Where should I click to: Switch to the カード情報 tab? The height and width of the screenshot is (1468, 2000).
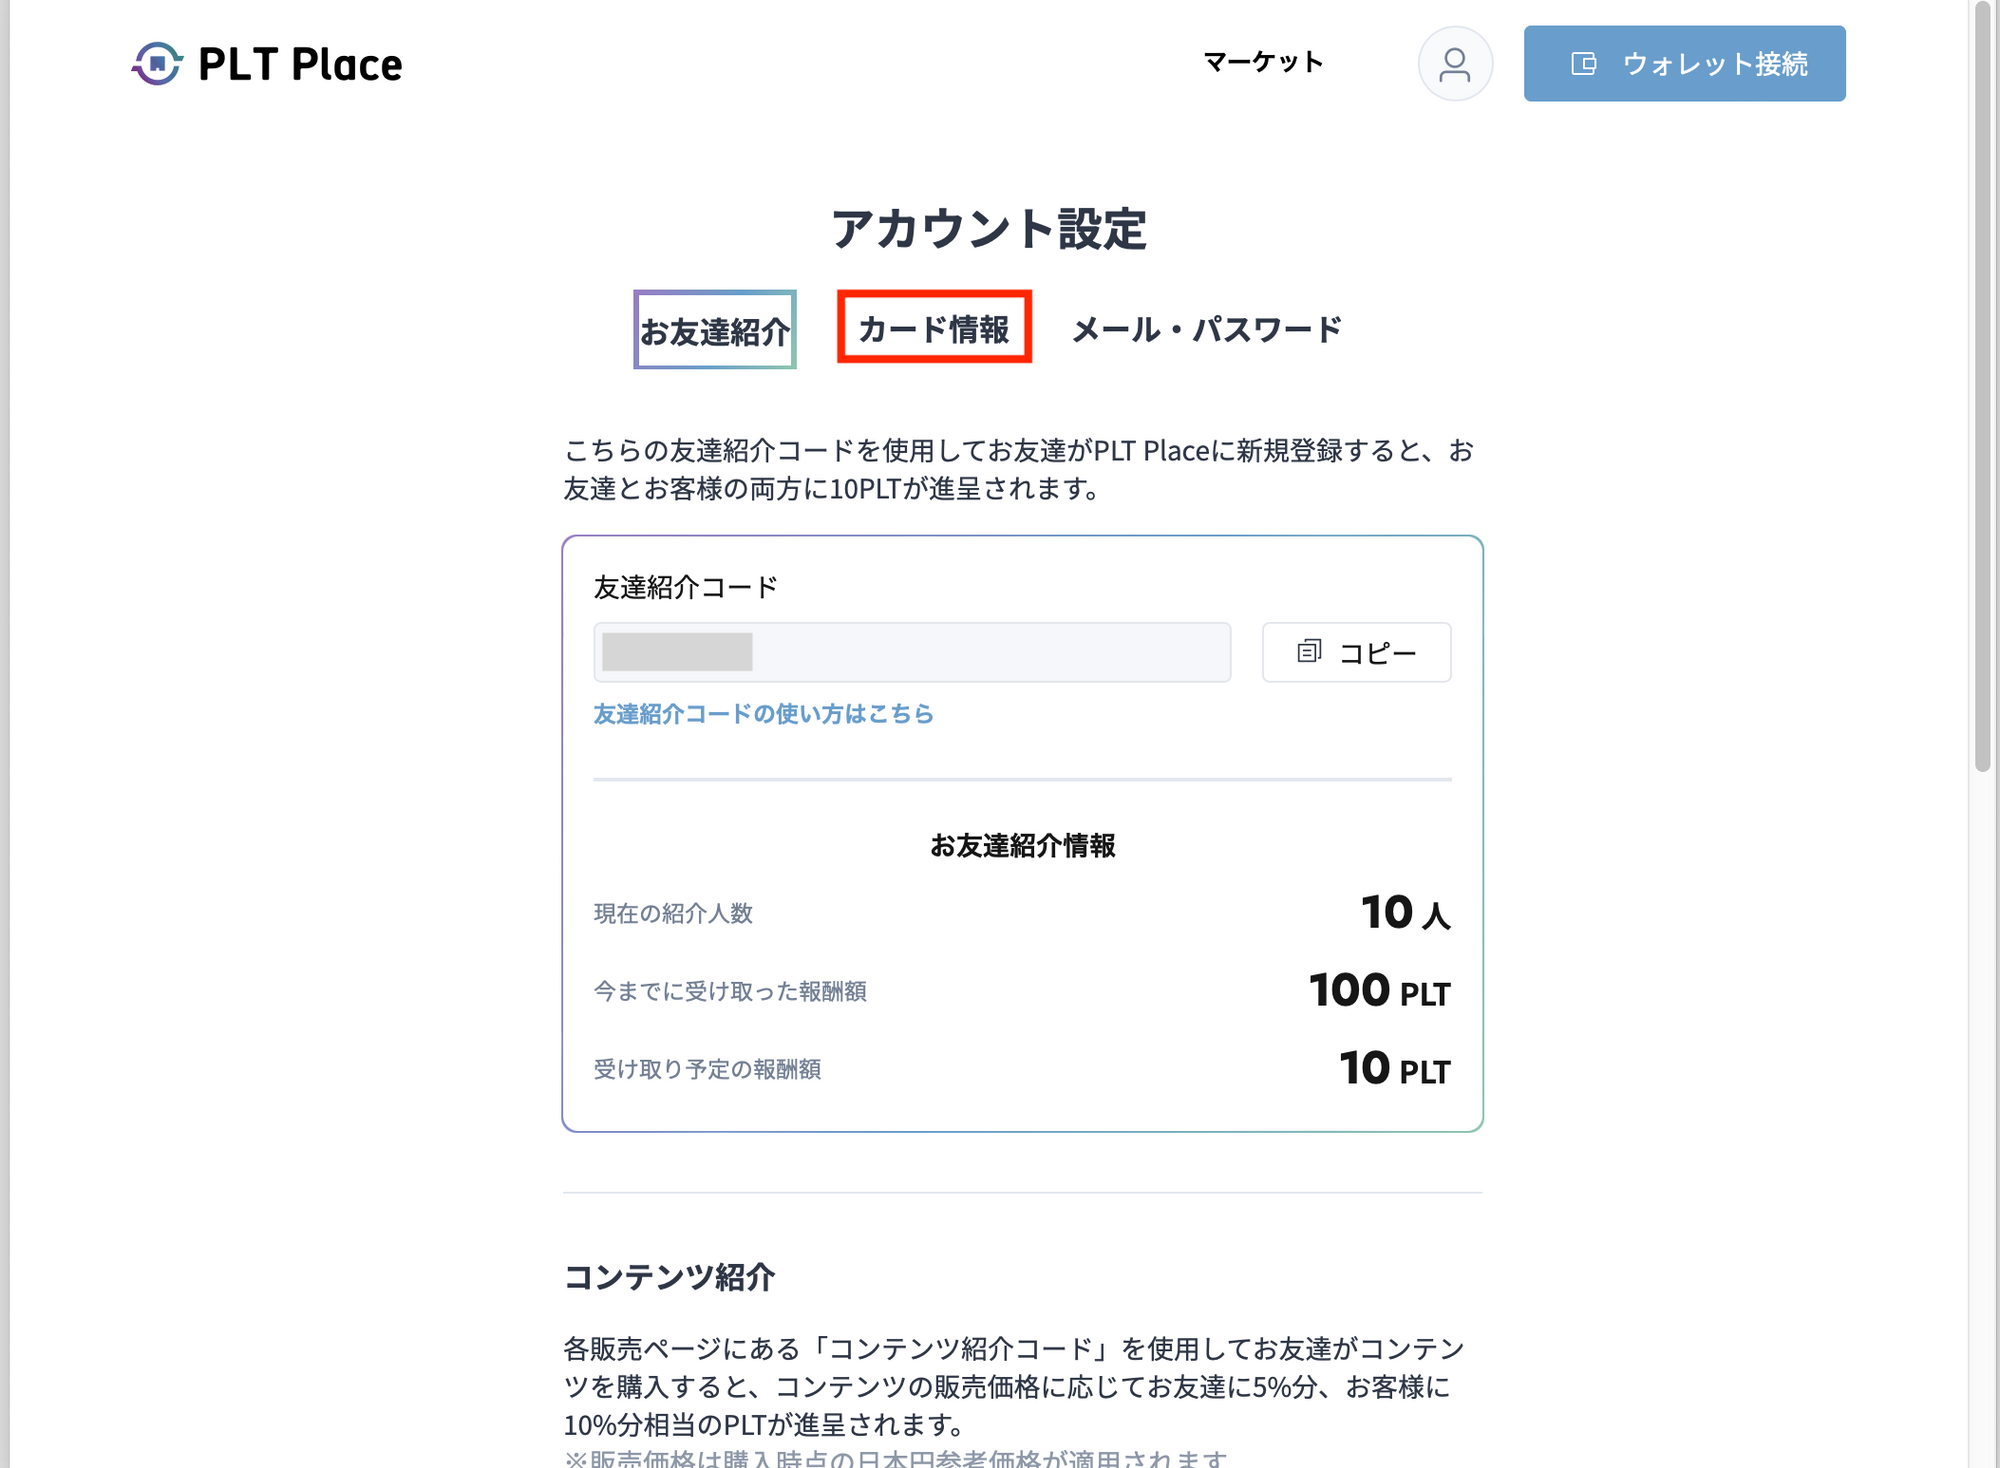click(934, 328)
